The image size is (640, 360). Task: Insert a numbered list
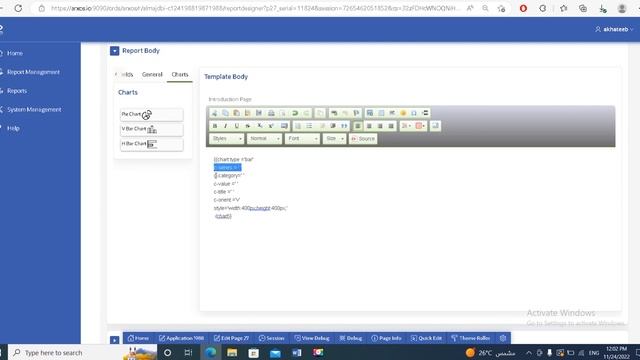pos(298,126)
